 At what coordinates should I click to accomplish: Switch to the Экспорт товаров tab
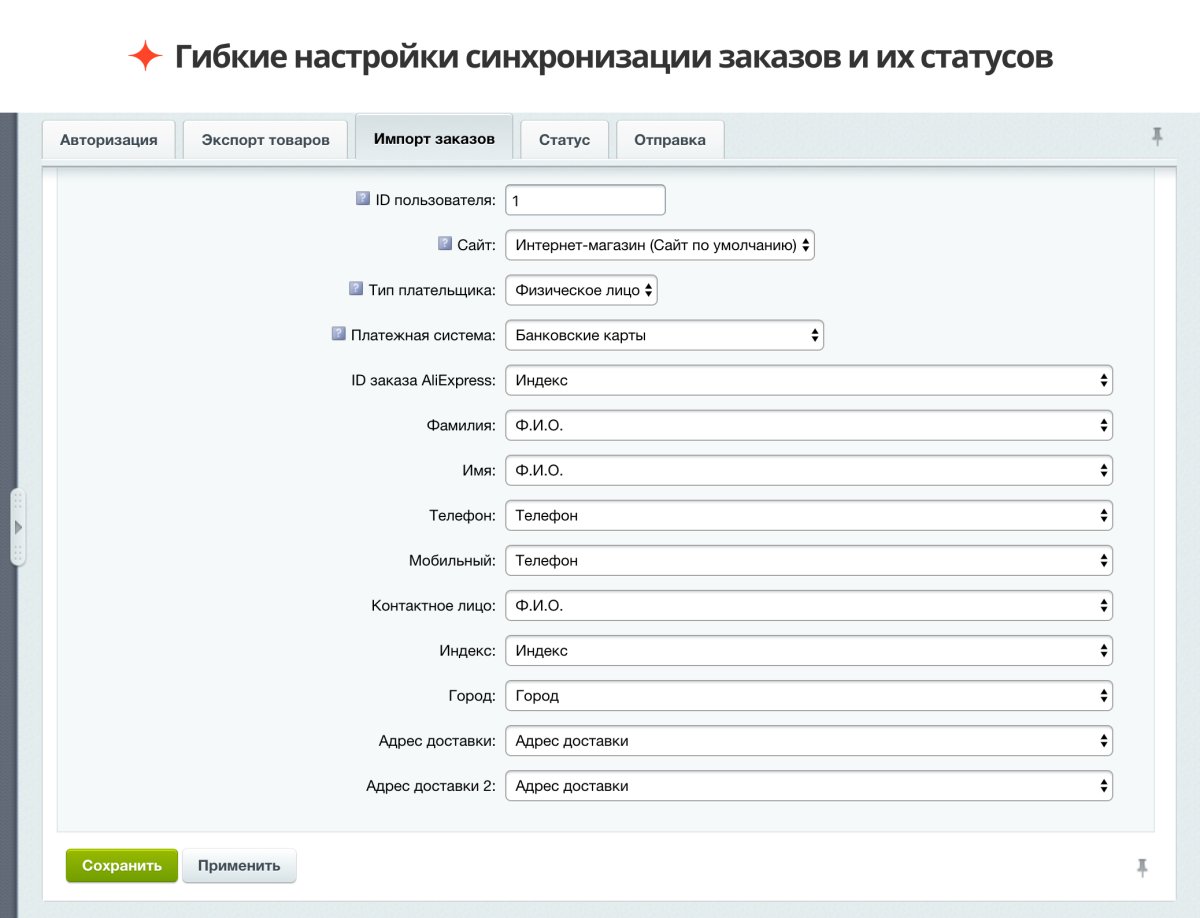(x=265, y=140)
